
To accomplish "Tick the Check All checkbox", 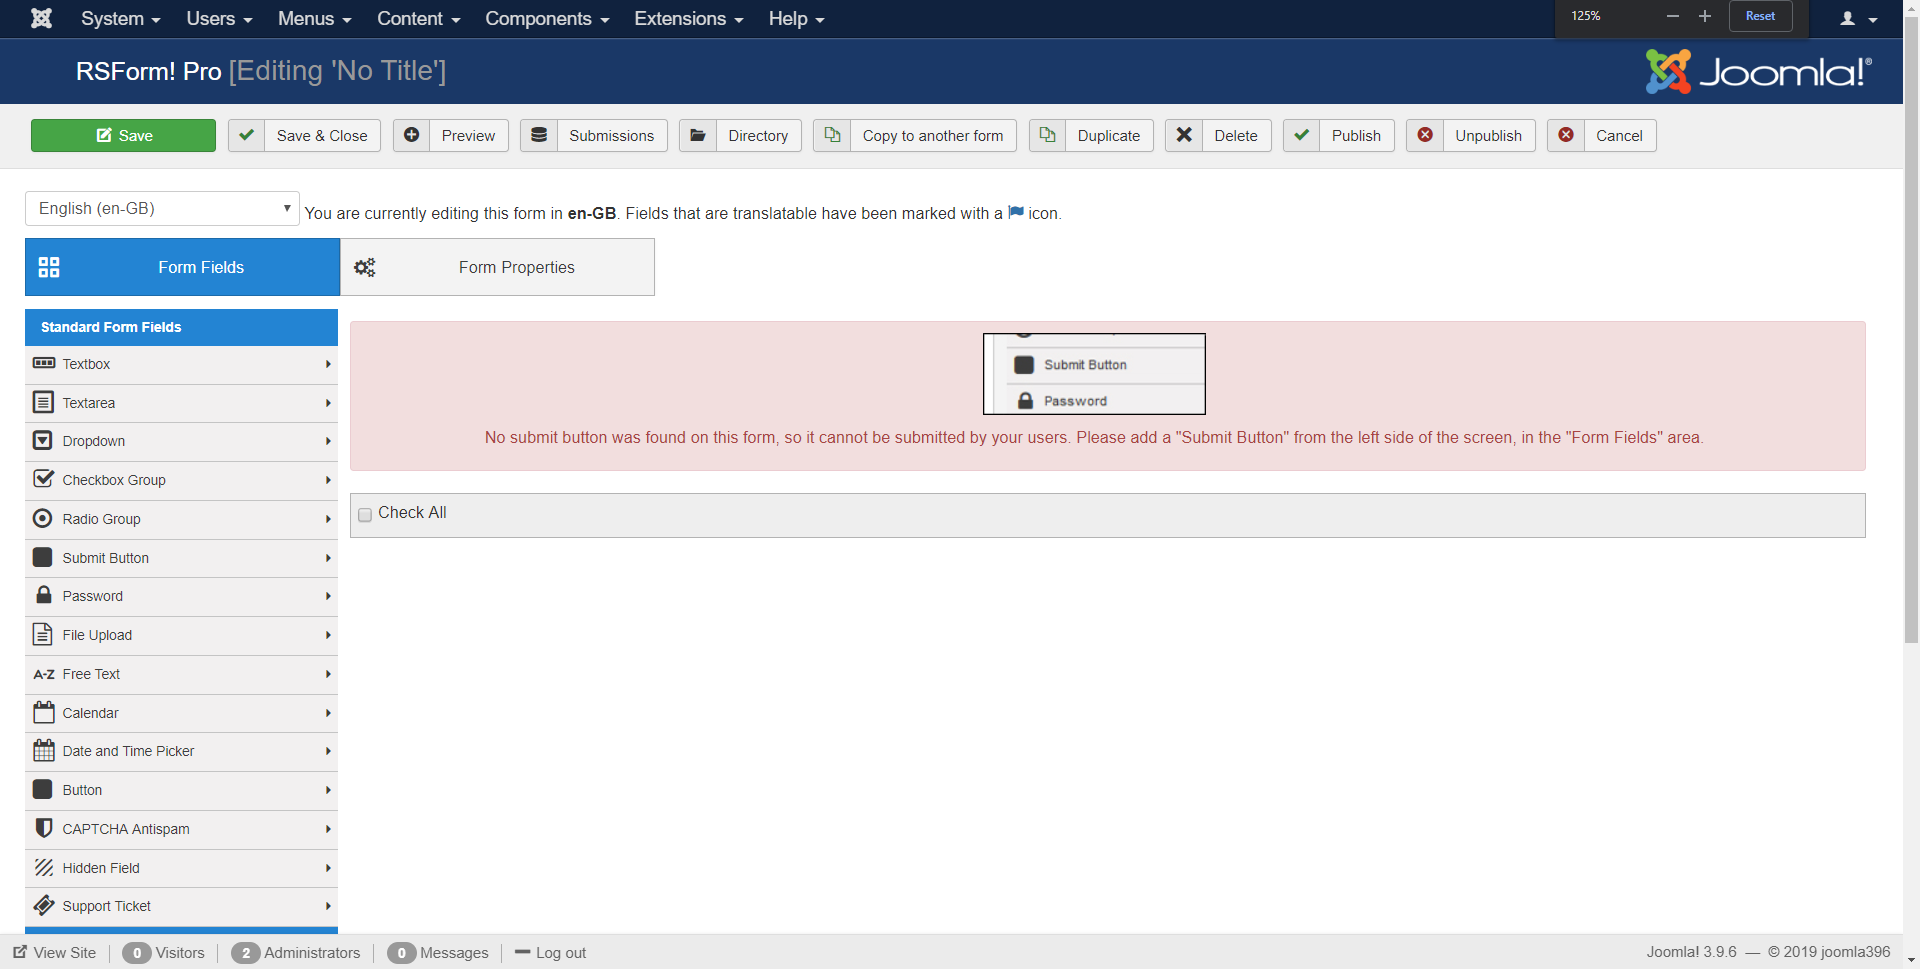I will (365, 514).
